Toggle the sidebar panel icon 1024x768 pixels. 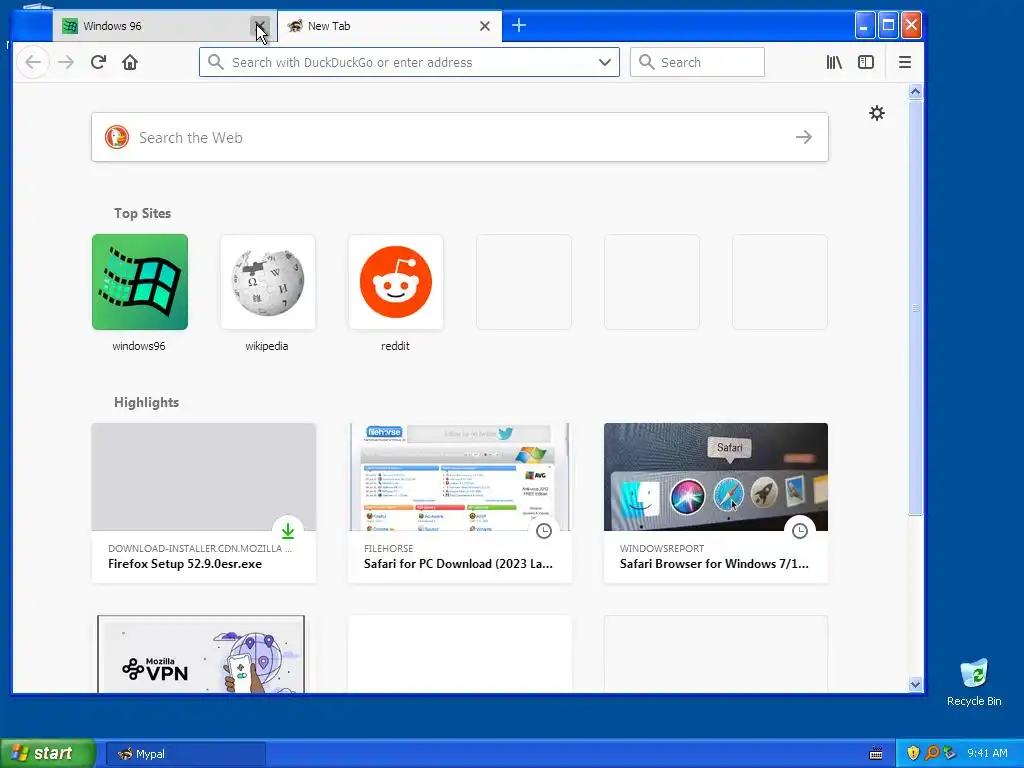(x=866, y=62)
